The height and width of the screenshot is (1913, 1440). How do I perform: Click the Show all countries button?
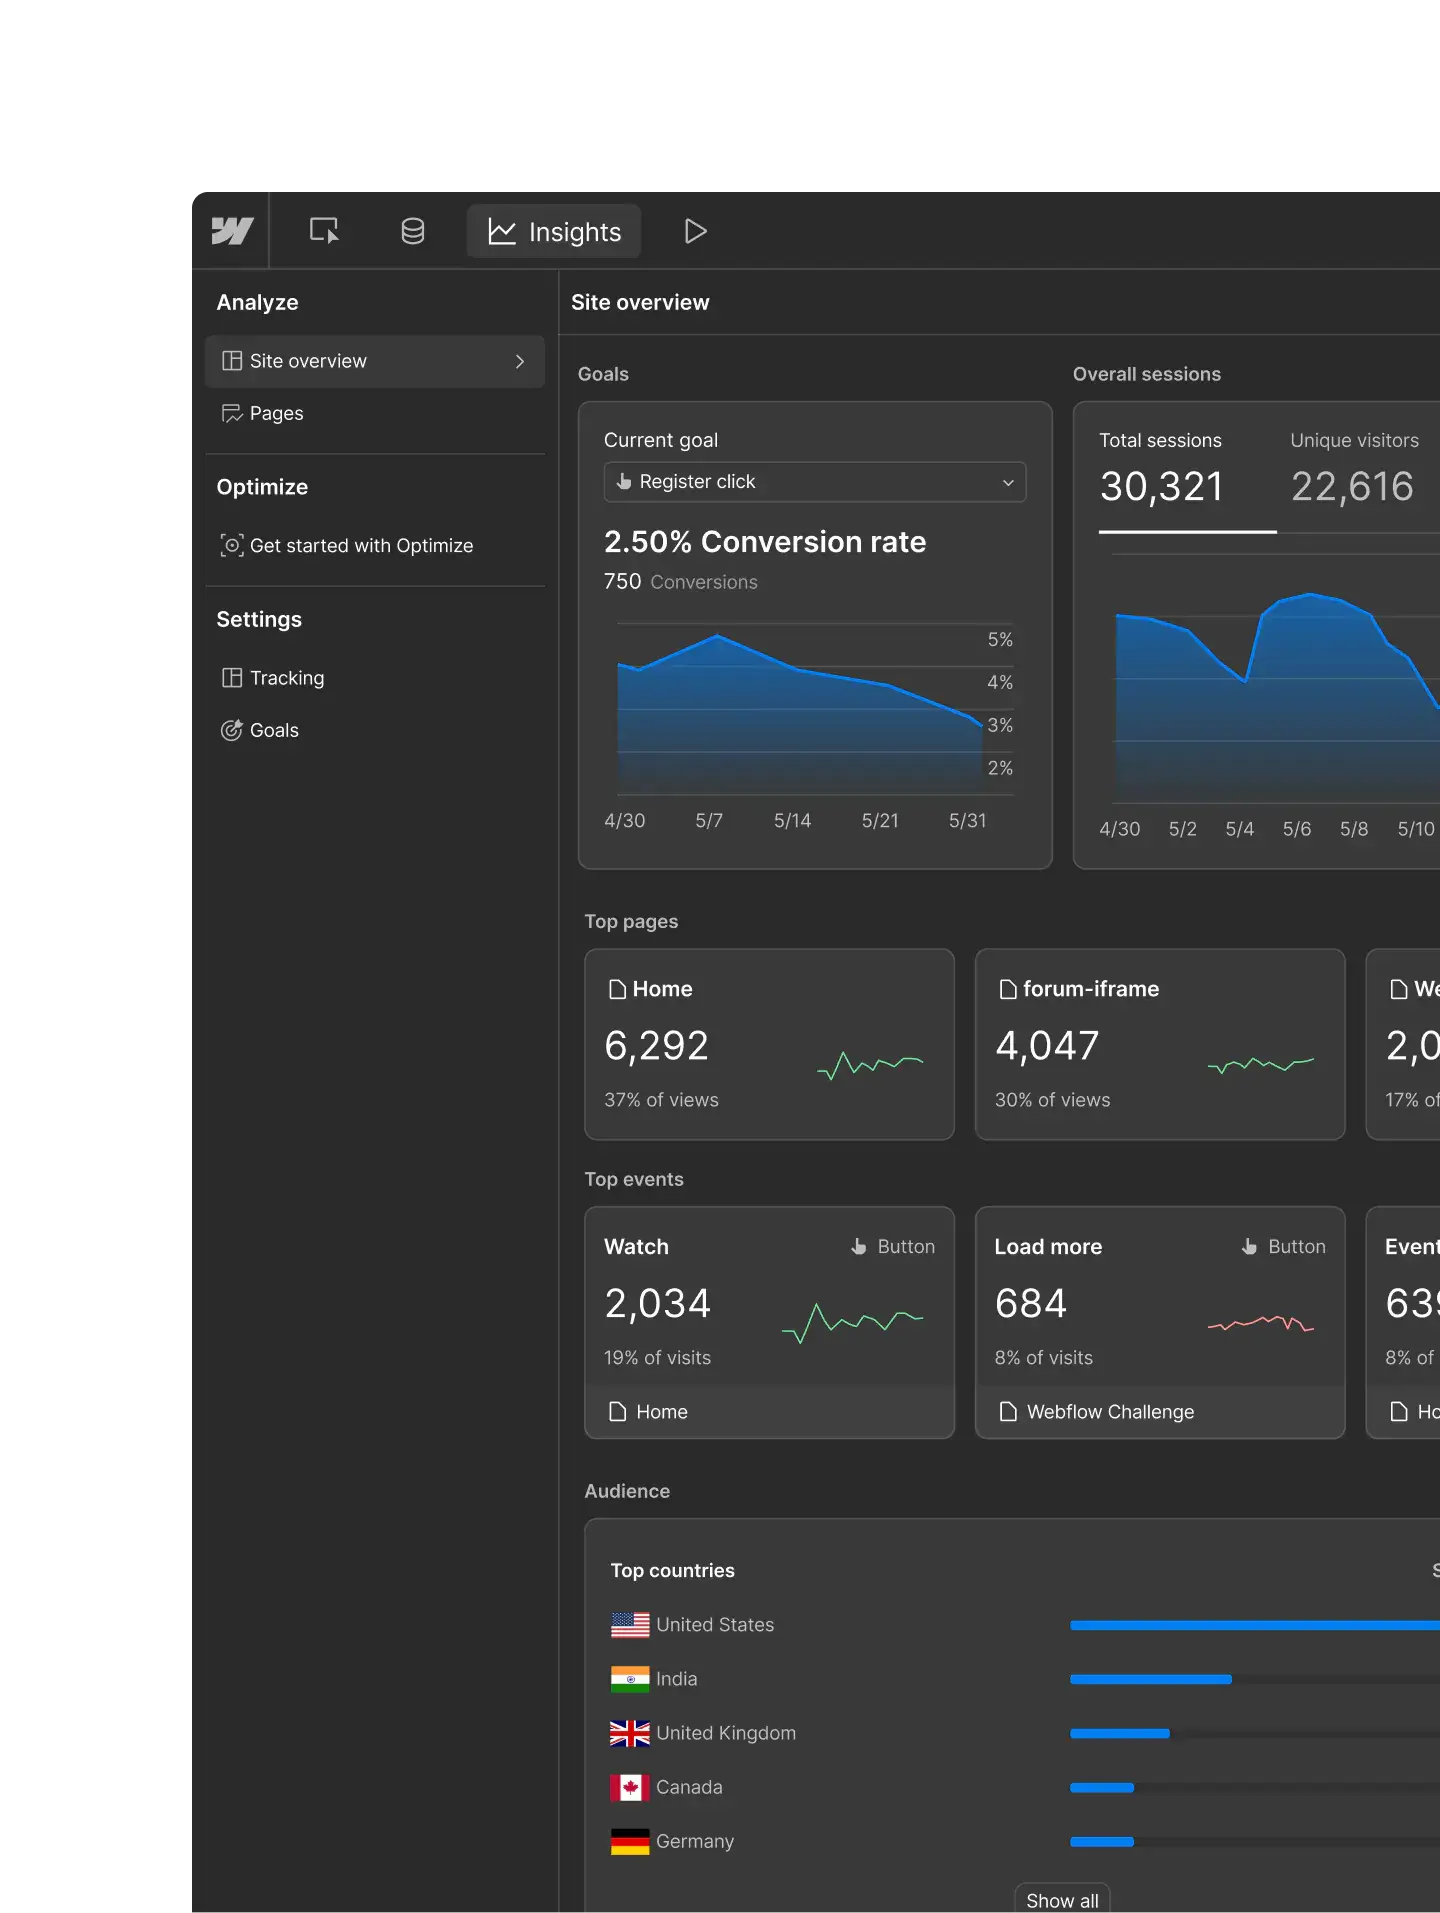[x=1062, y=1899]
